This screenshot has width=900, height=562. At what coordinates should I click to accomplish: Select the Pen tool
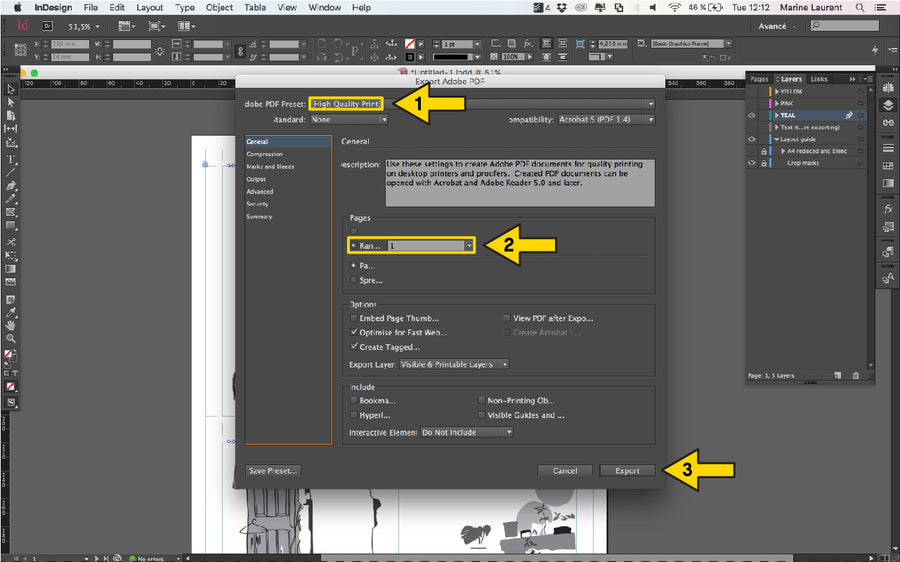[x=10, y=186]
